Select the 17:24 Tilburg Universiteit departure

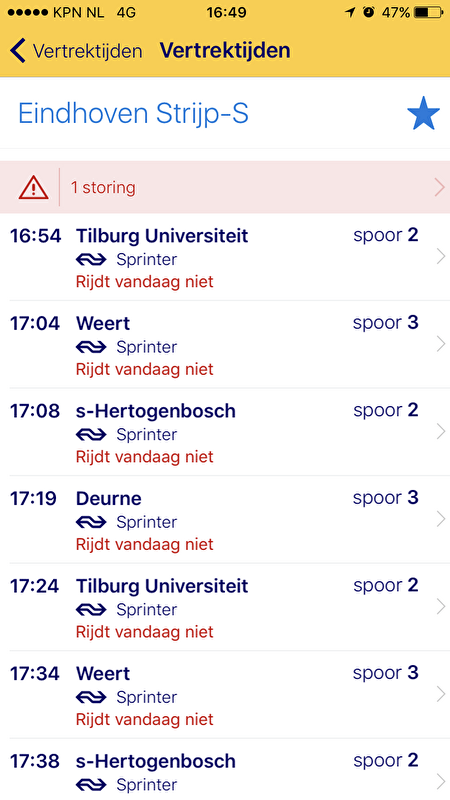tap(225, 607)
